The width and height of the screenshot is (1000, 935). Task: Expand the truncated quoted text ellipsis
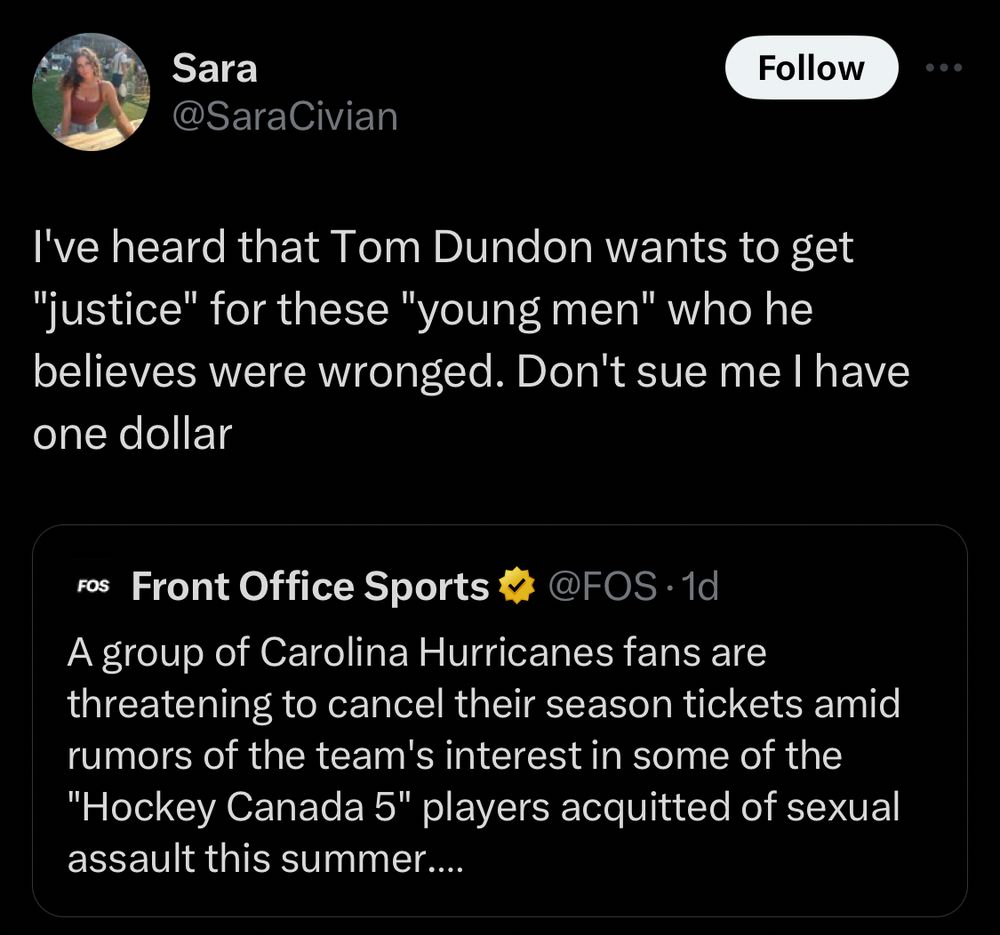(445, 859)
